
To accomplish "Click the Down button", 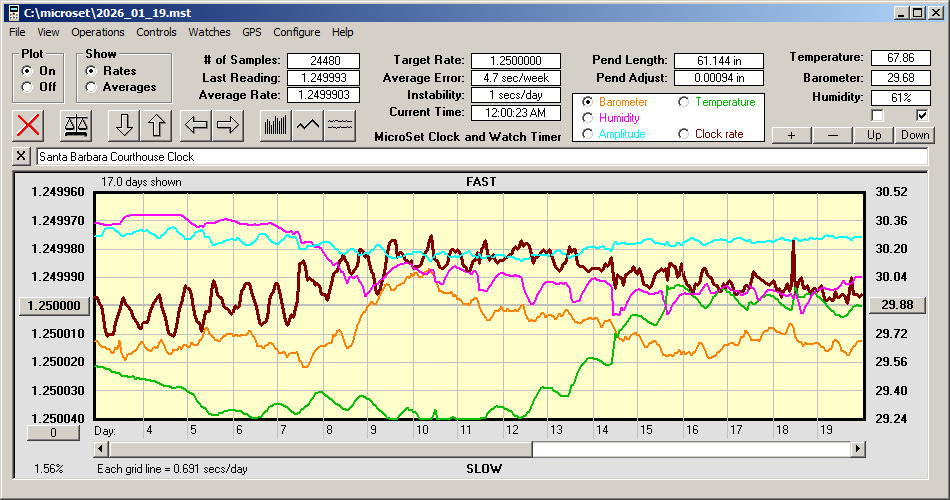I will (915, 135).
